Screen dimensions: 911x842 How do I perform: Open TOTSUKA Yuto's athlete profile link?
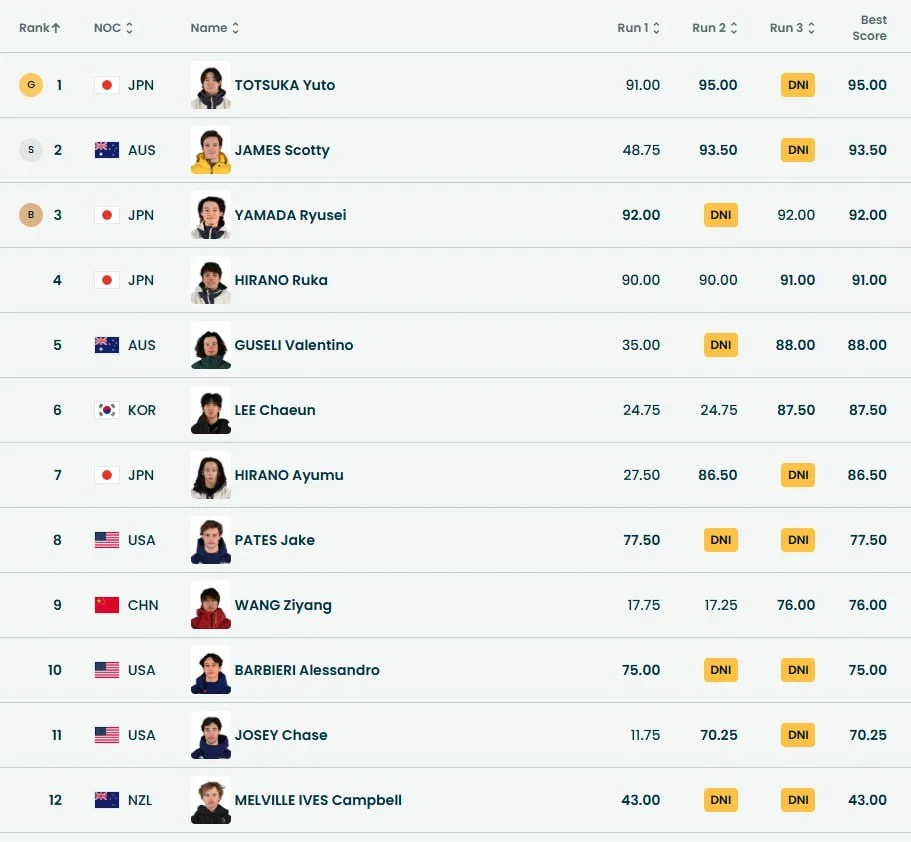[285, 85]
